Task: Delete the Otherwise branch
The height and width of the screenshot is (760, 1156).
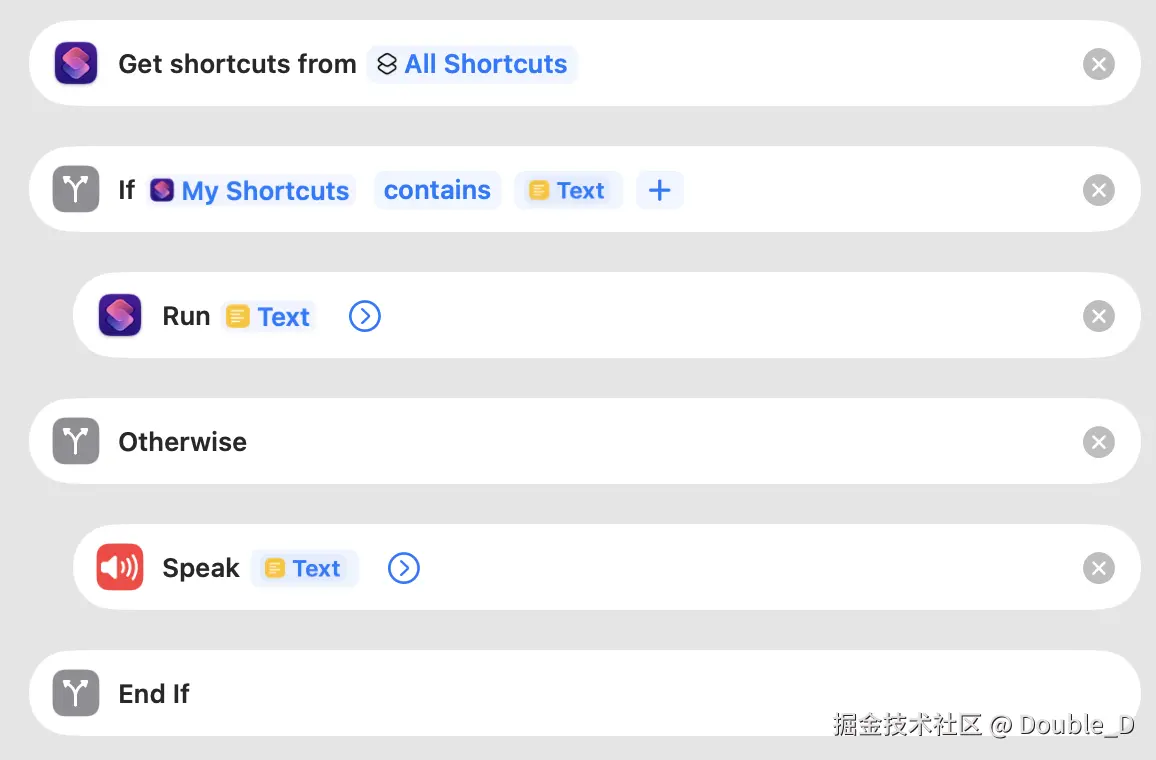Action: click(x=1098, y=442)
